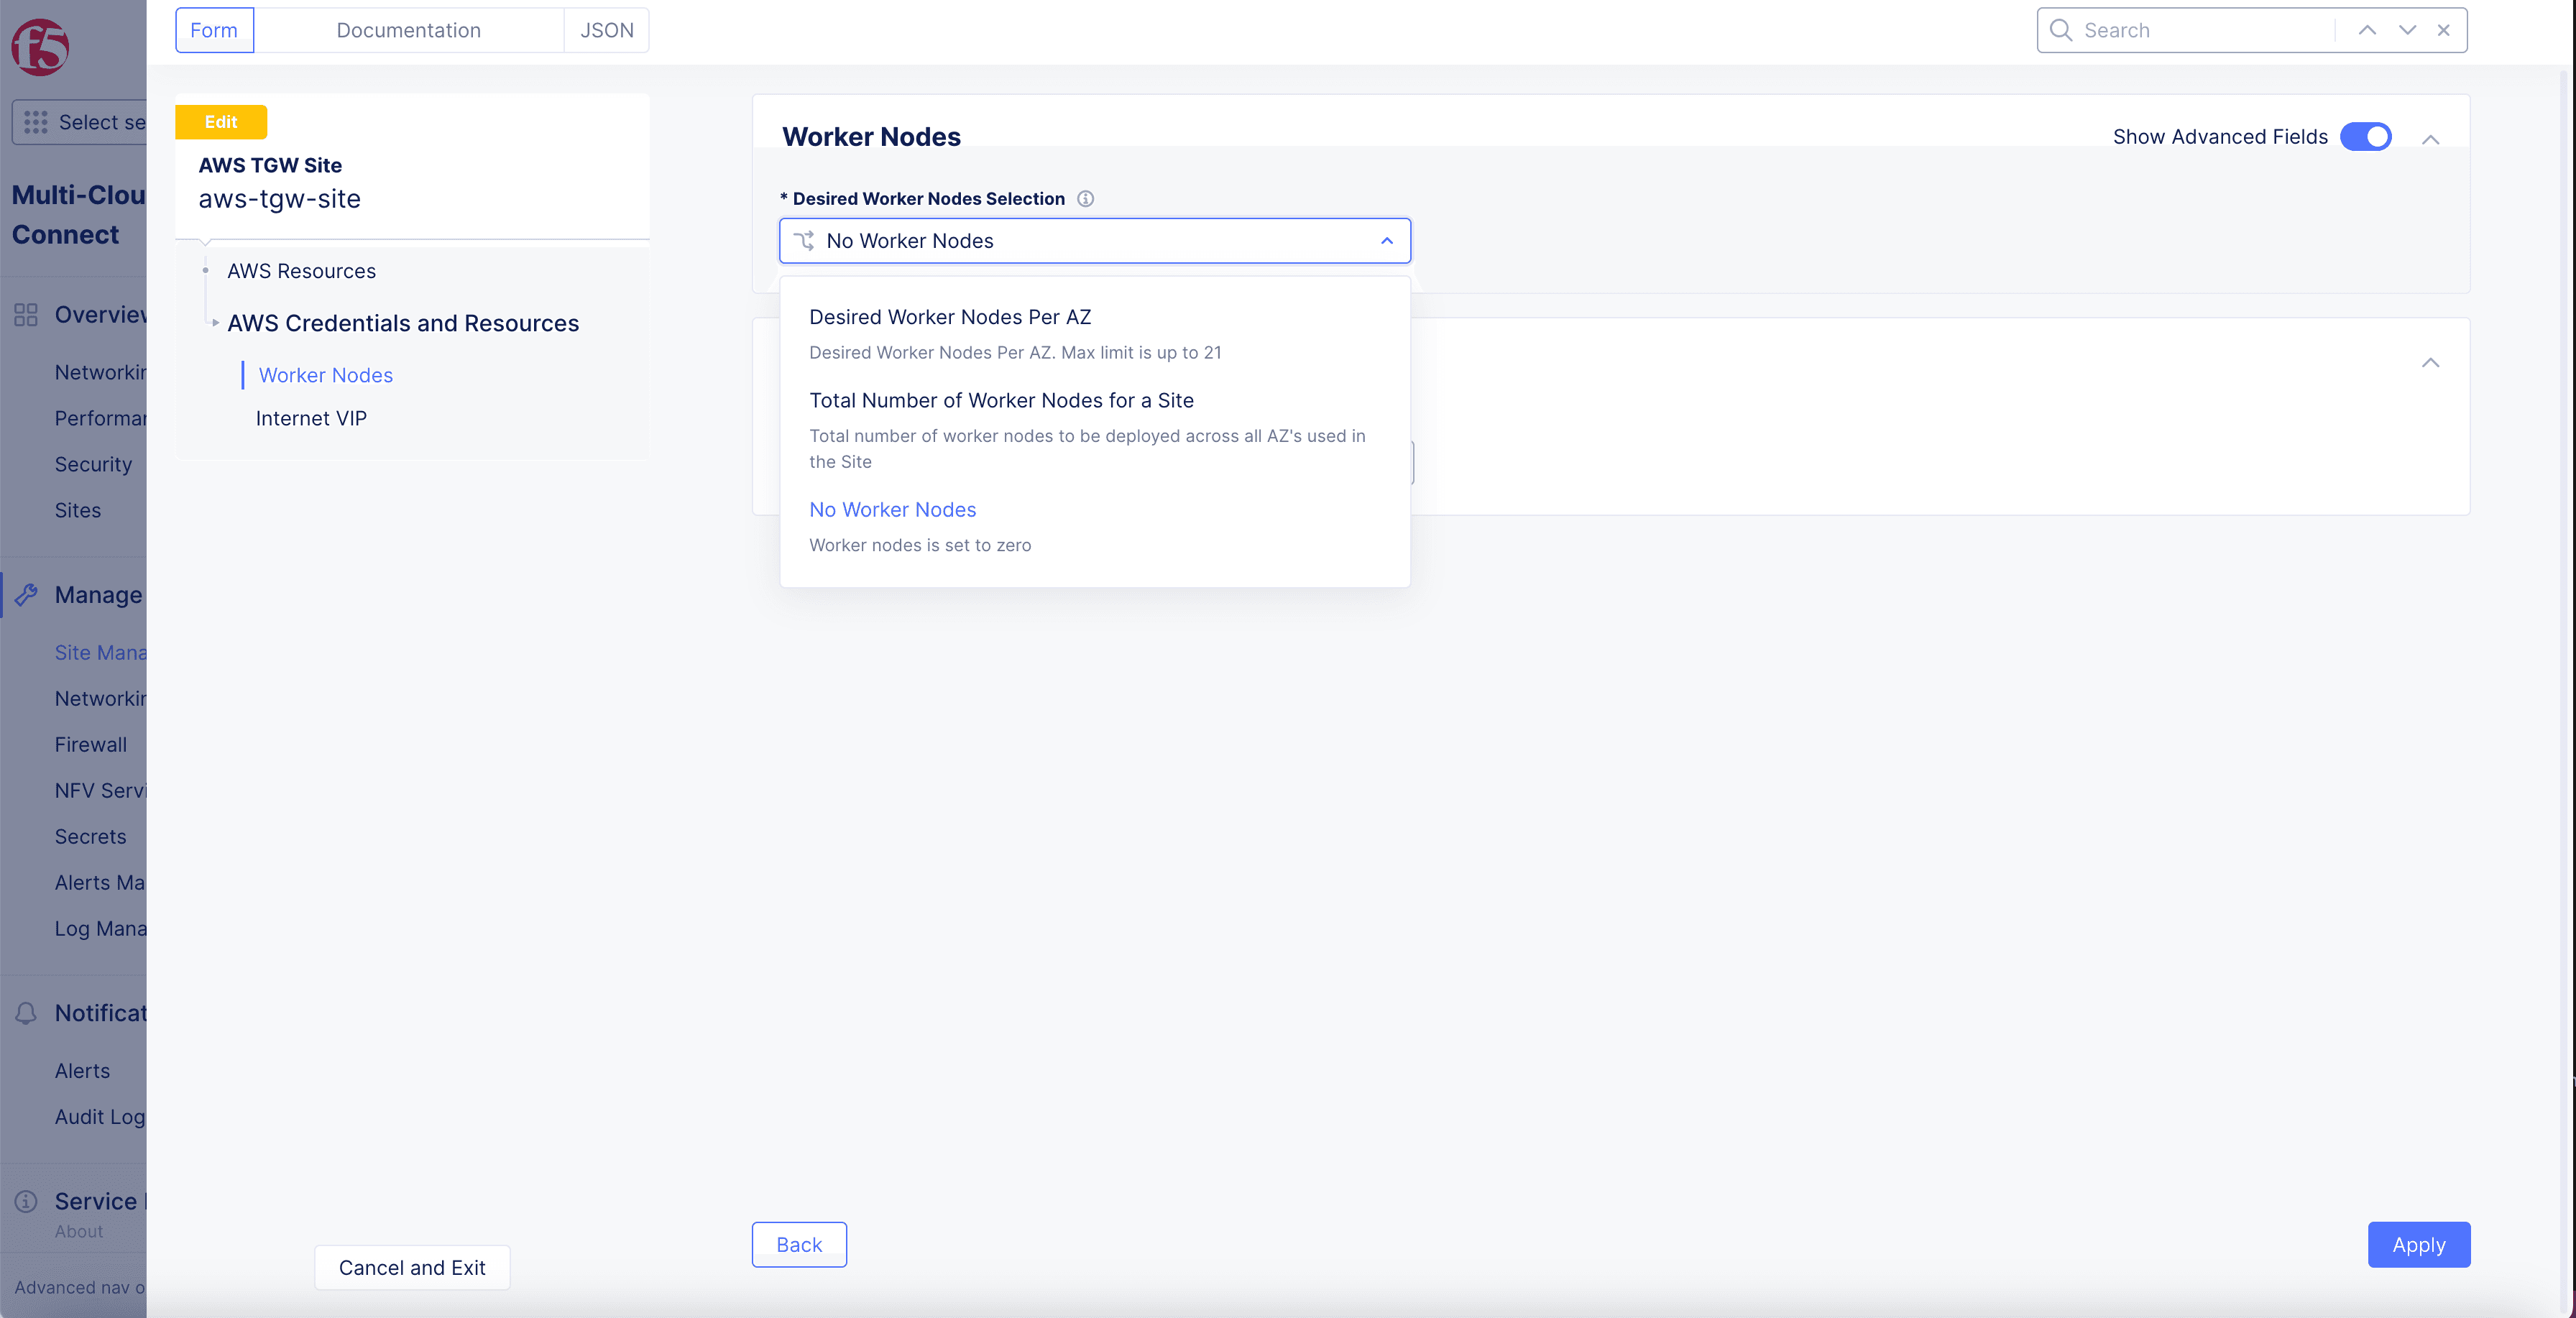Select Worker Nodes in the form tree

(x=326, y=375)
